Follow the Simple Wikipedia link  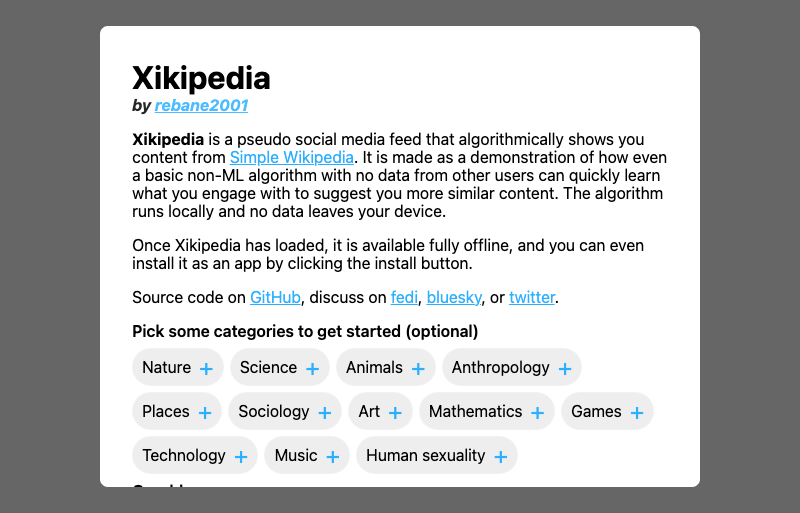(x=291, y=158)
